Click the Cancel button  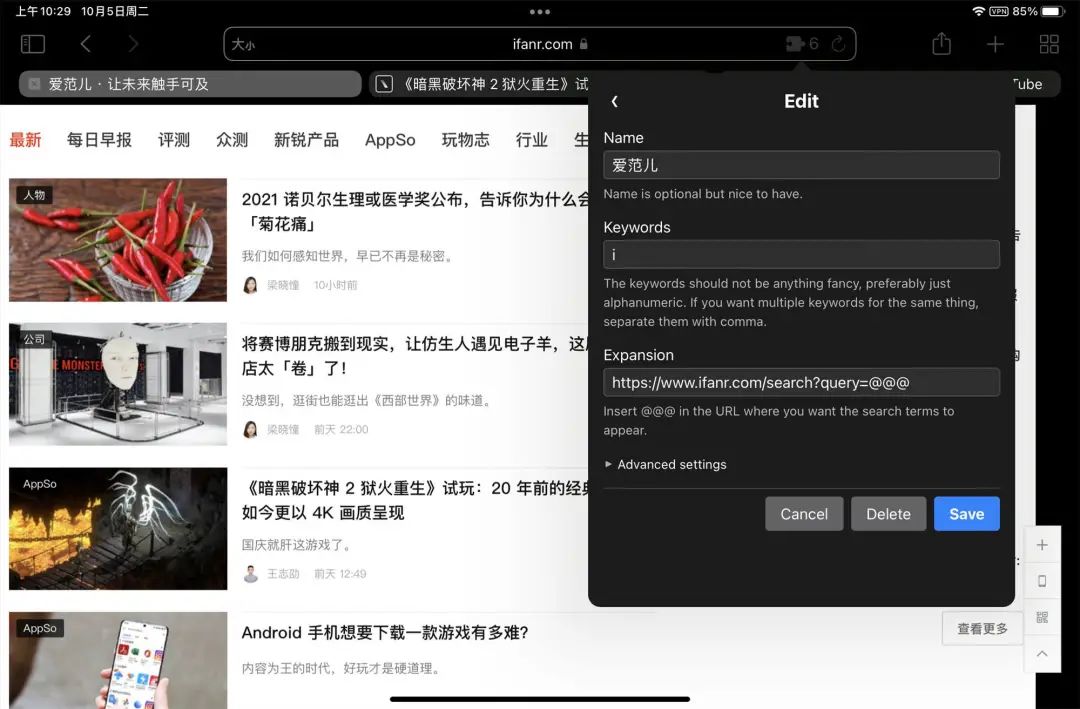coord(804,514)
